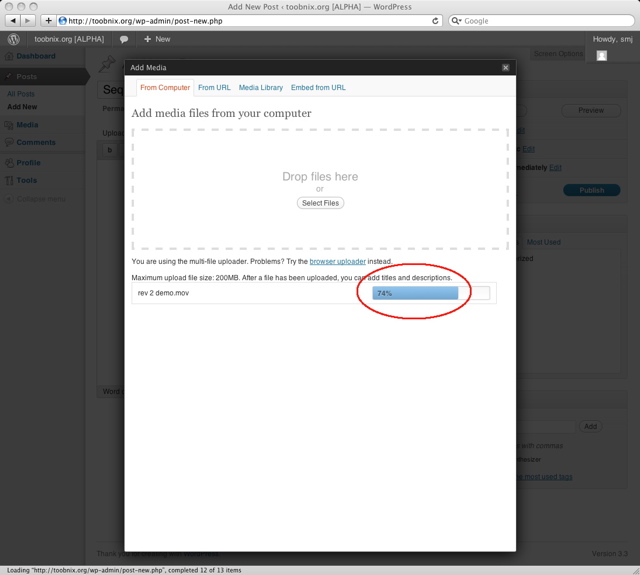Screen dimensions: 640x575
Task: Expand the Screen Options panel
Action: tap(558, 54)
